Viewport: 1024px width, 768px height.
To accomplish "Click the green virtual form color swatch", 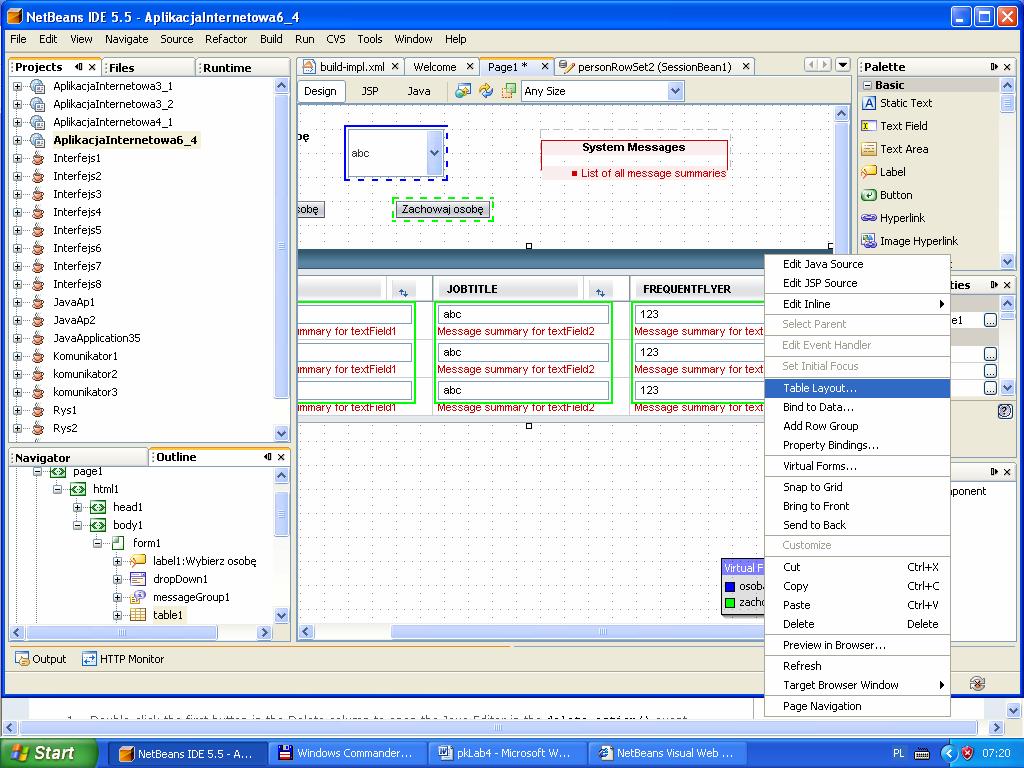I will [x=730, y=603].
